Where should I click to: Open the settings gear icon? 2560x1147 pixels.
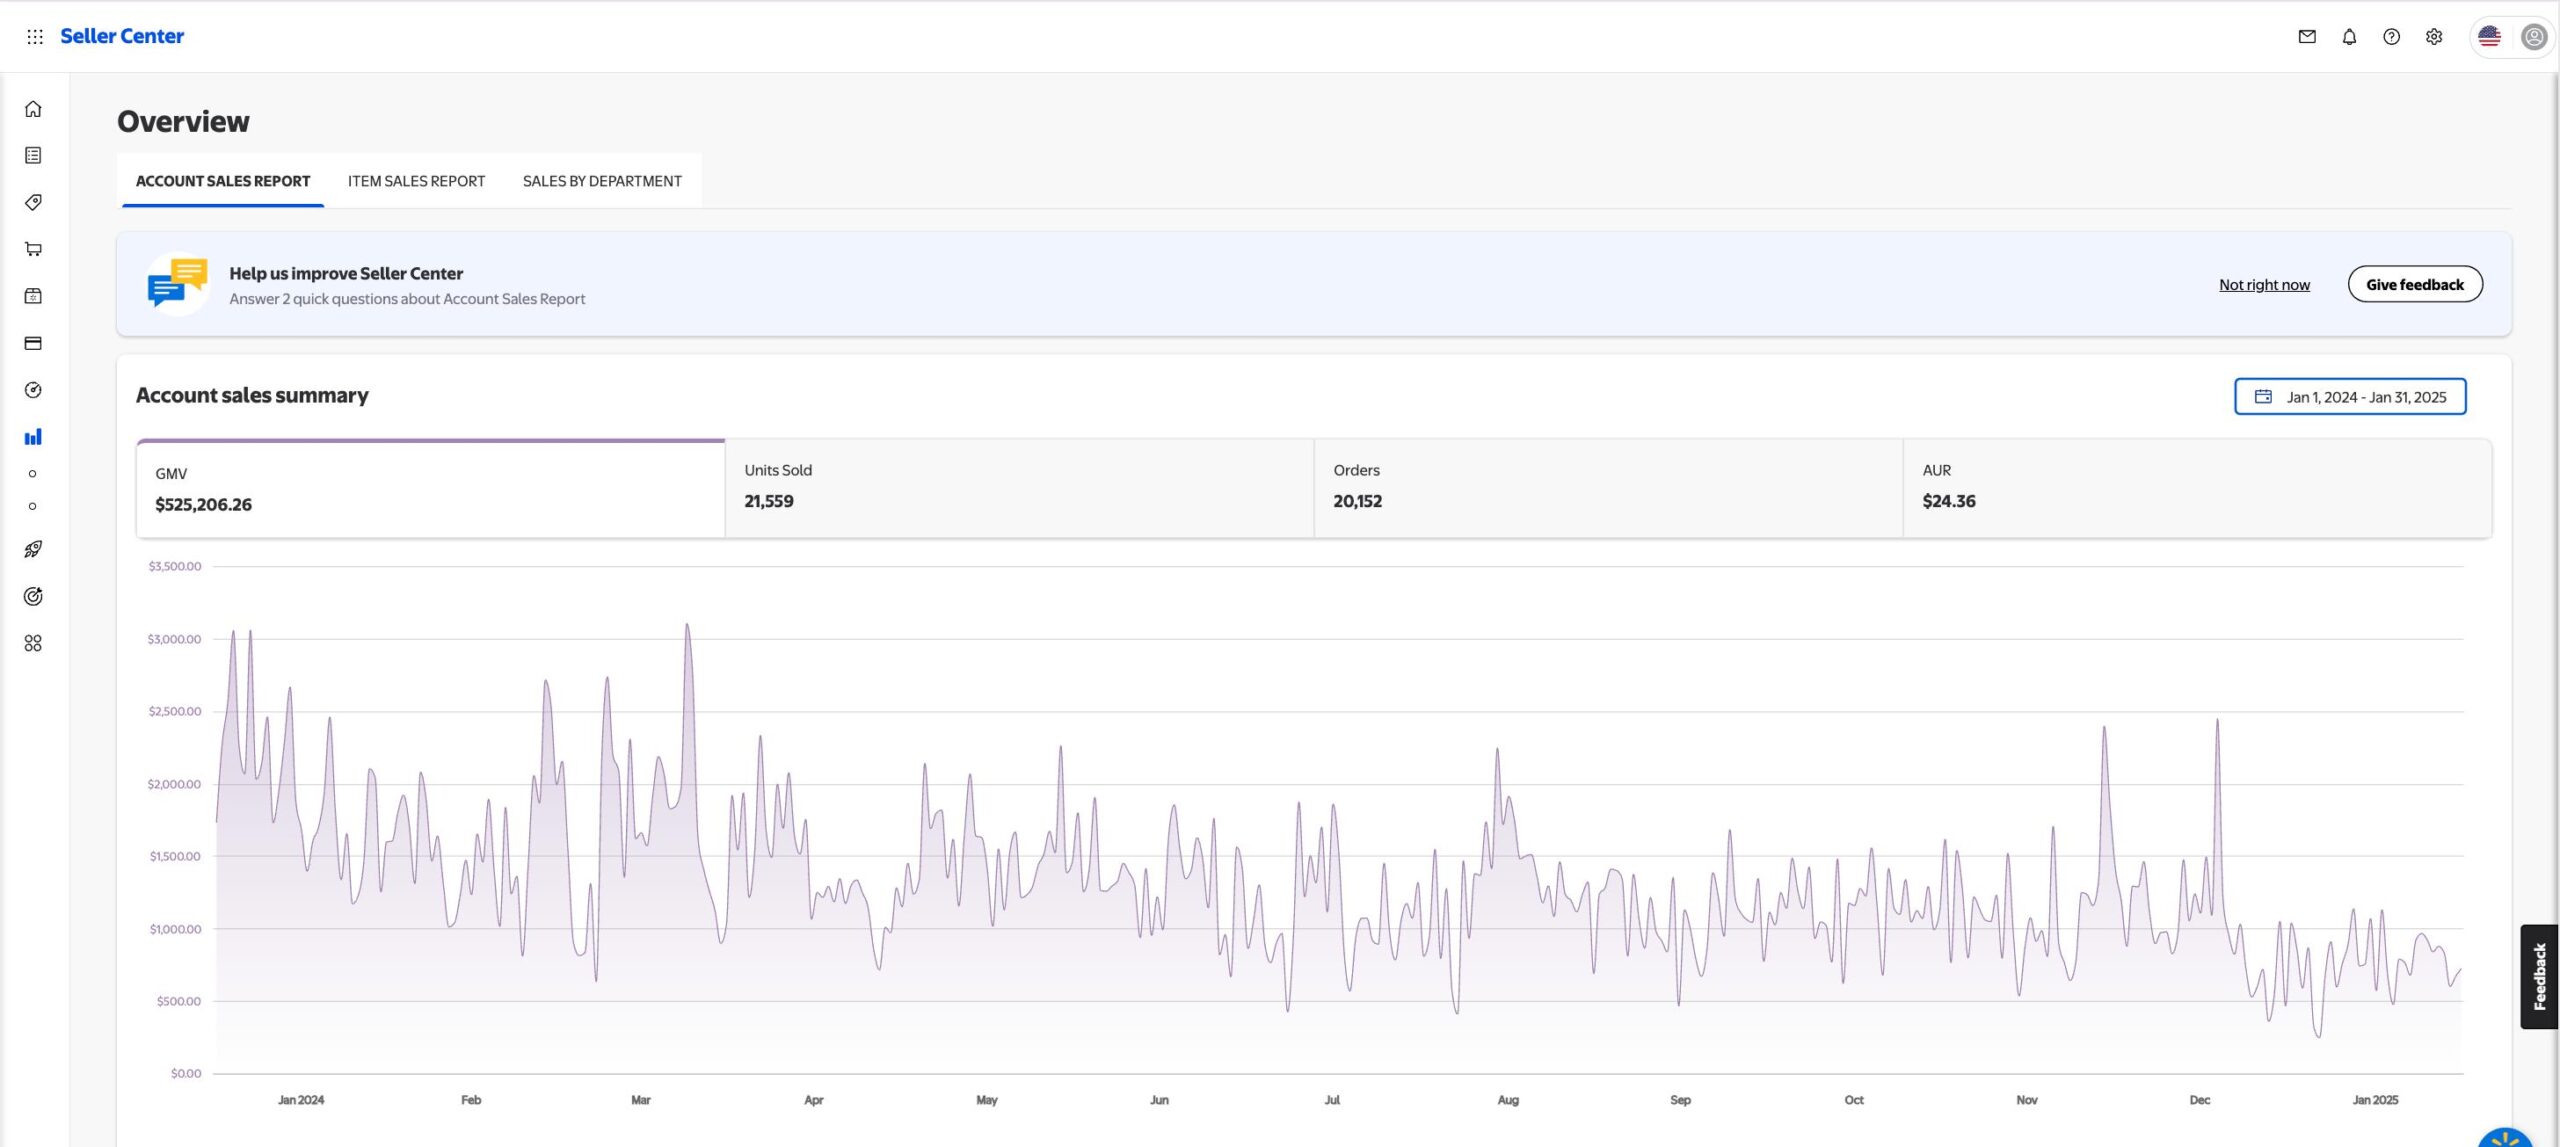[2434, 37]
